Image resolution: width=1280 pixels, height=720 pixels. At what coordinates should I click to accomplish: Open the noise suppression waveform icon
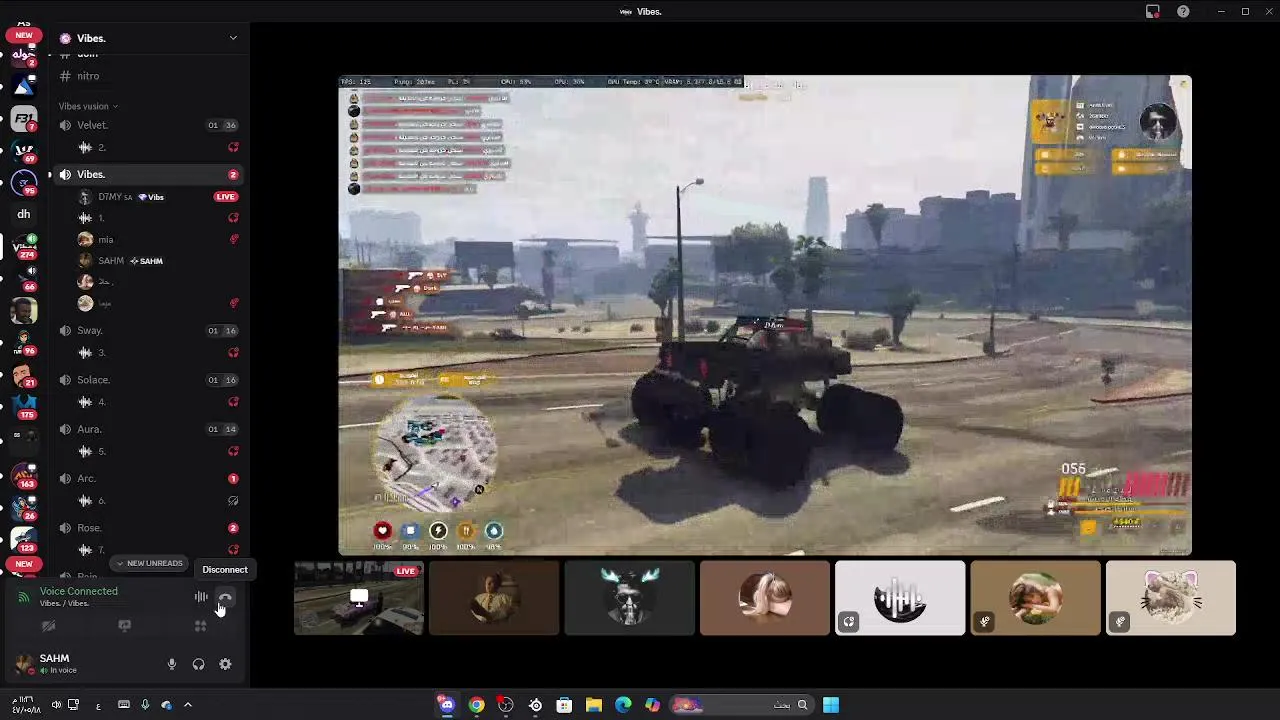[201, 598]
